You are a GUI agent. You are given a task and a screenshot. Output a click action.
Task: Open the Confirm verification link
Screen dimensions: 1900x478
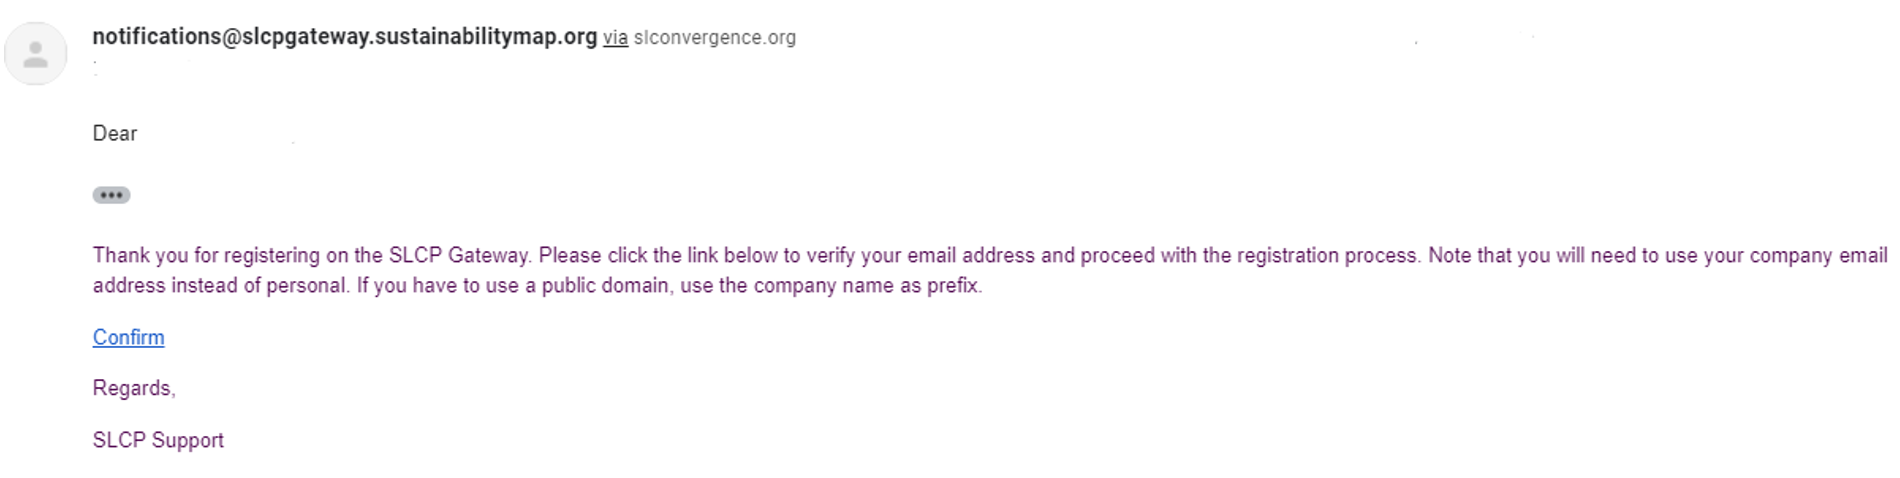point(128,337)
